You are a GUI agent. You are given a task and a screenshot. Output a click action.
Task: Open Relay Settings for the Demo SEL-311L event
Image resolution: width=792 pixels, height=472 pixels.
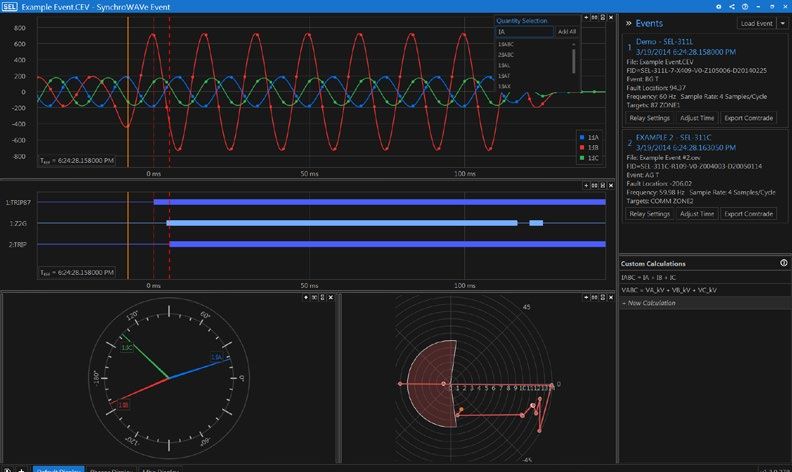650,118
